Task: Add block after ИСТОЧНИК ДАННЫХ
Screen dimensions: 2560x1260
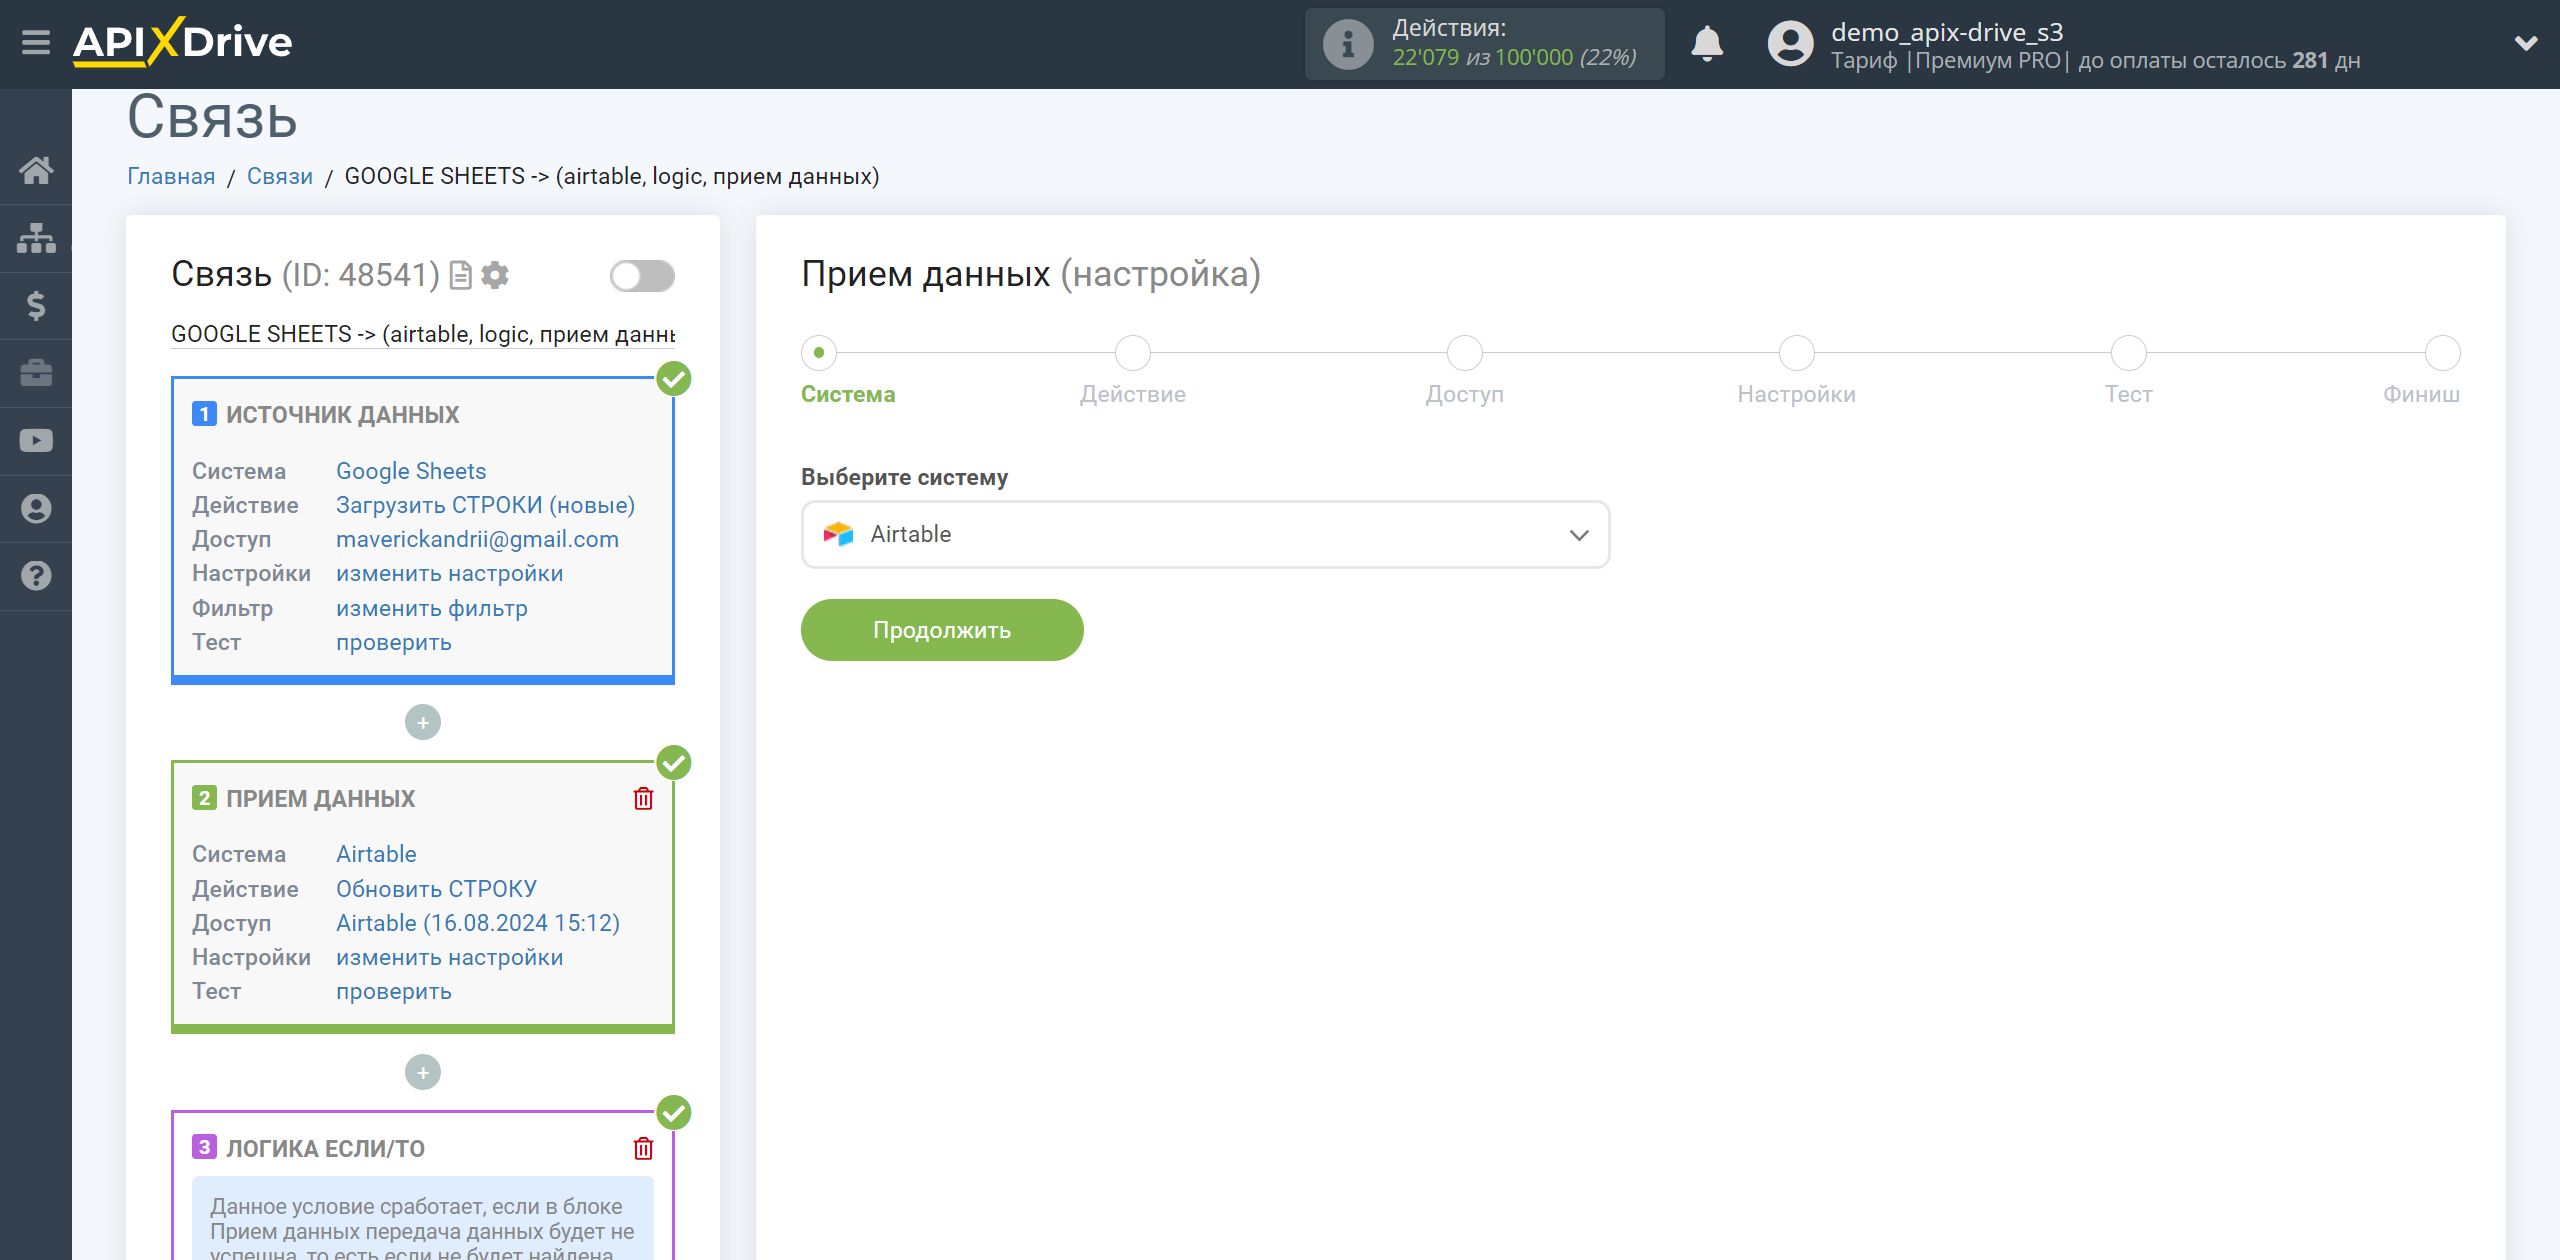Action: click(423, 723)
